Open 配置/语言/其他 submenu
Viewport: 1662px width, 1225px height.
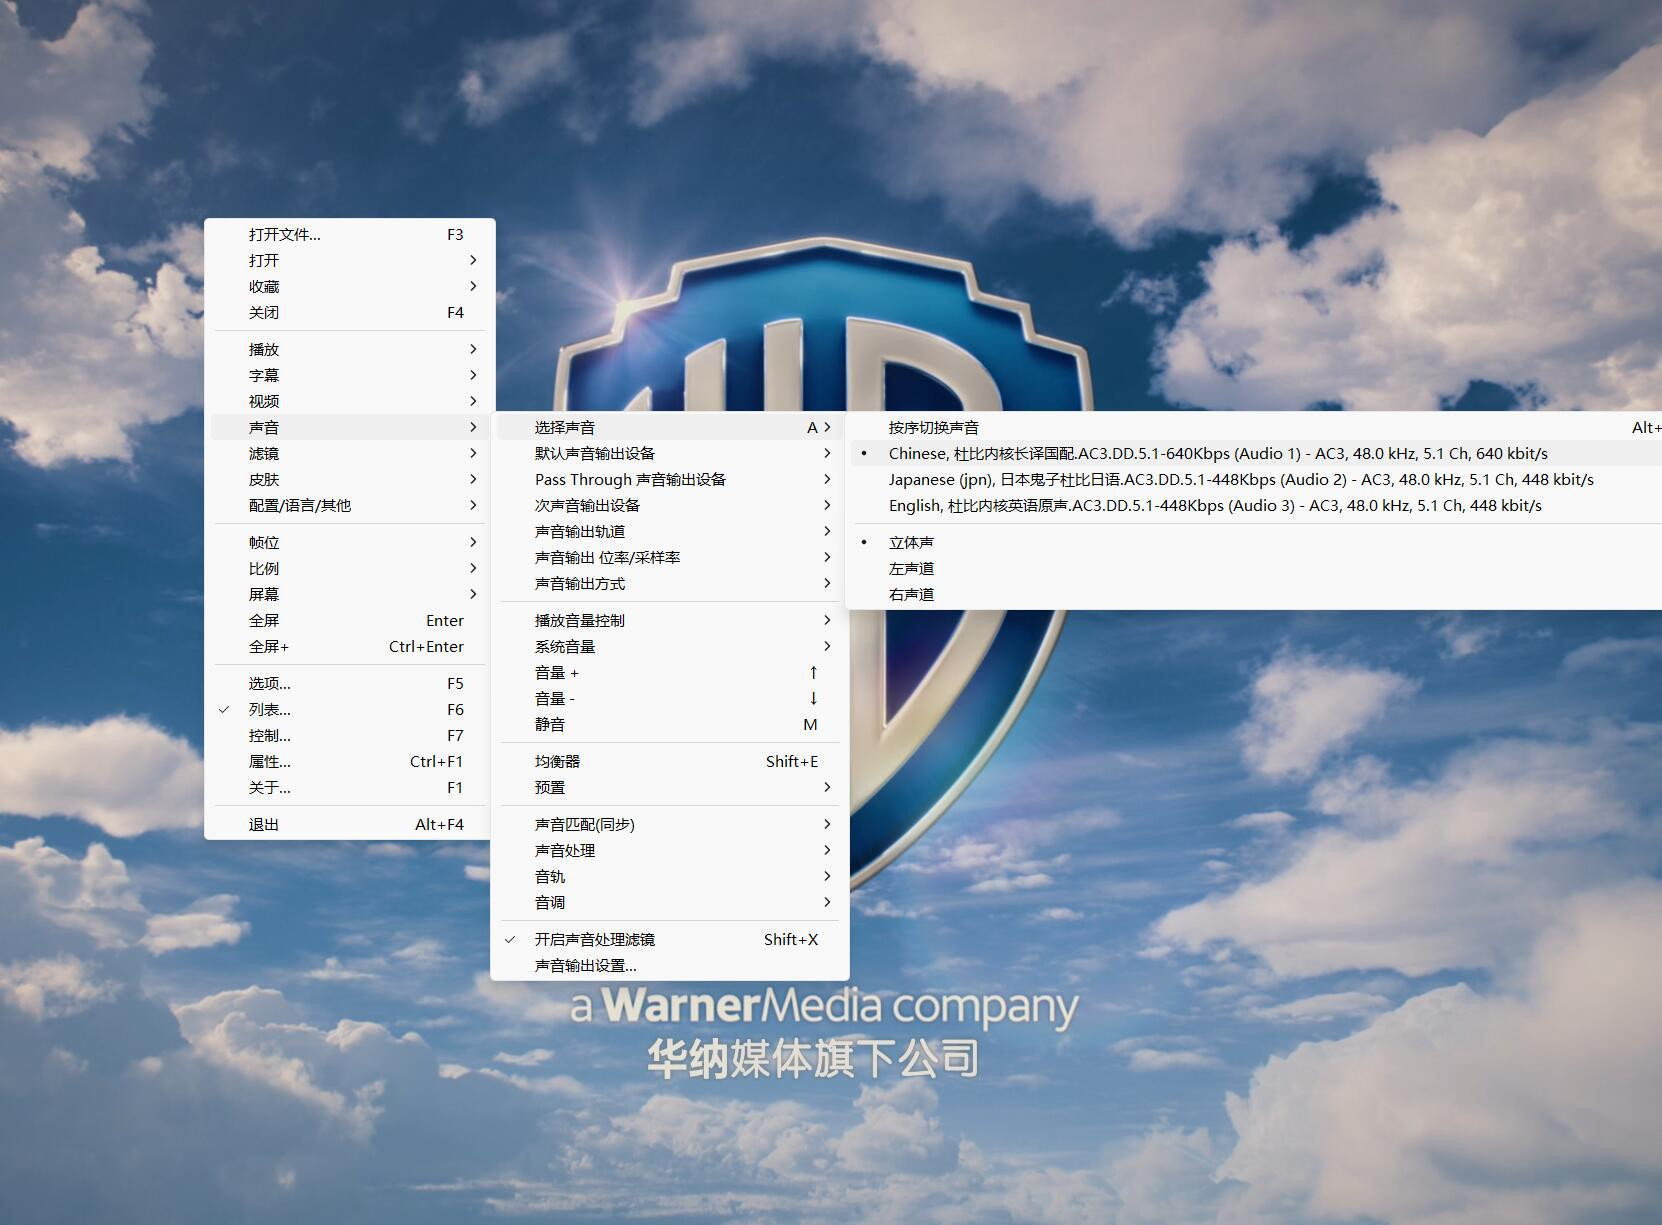[x=350, y=505]
